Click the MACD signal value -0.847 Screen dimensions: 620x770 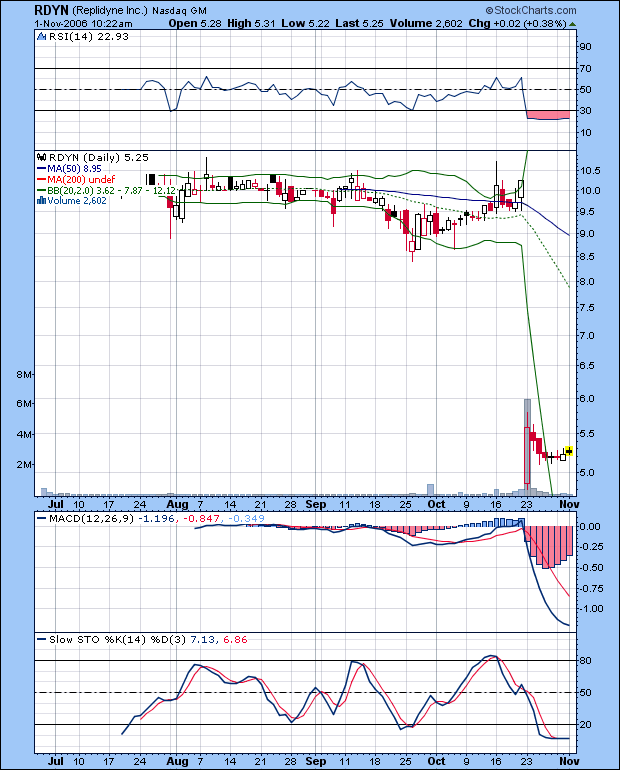[201, 519]
